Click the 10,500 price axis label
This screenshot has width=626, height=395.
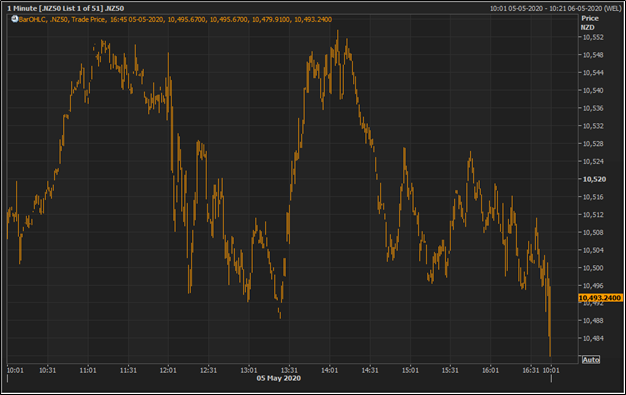pyautogui.click(x=593, y=268)
